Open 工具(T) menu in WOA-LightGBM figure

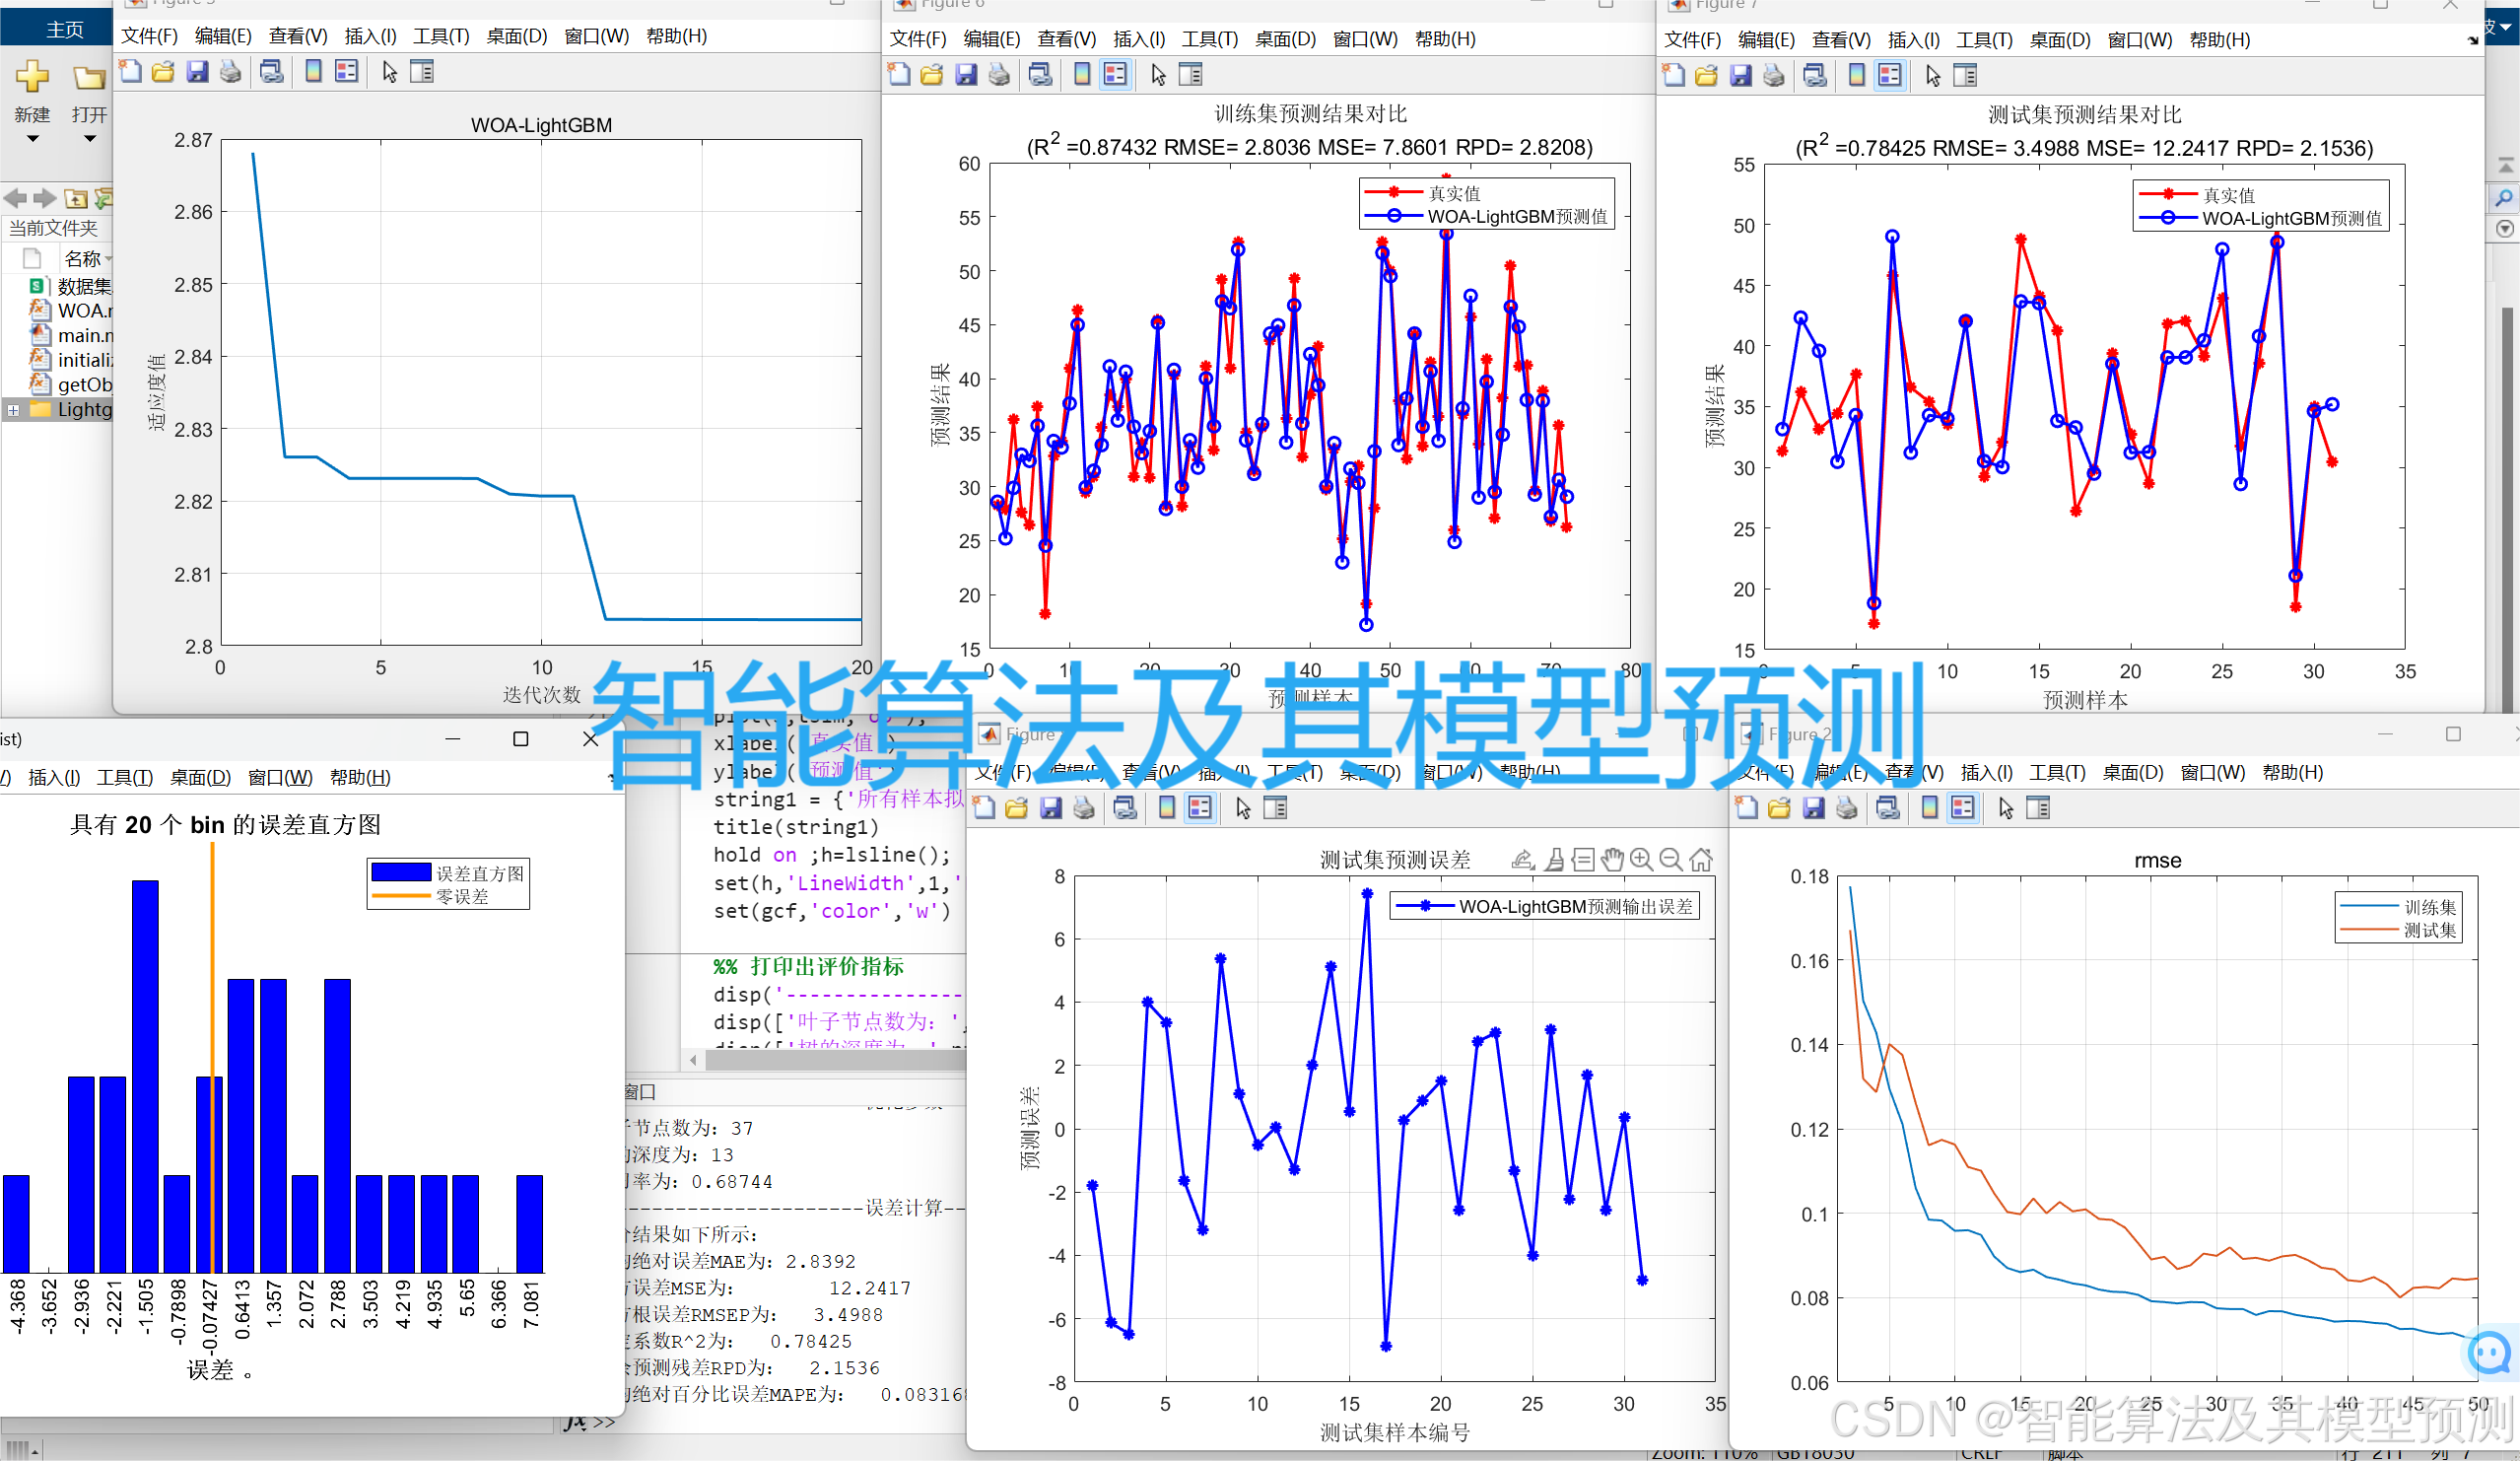(x=441, y=36)
